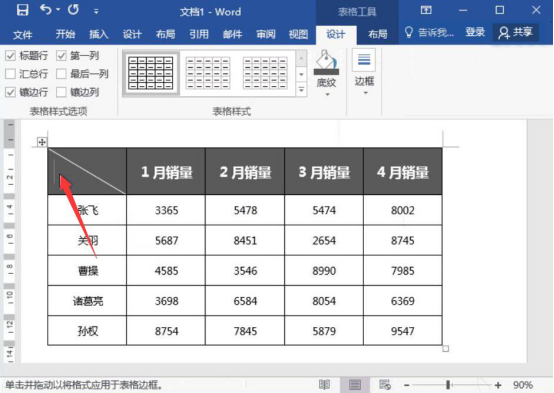Enable the 镶边列 banded columns checkbox
The width and height of the screenshot is (554, 393).
(x=61, y=92)
